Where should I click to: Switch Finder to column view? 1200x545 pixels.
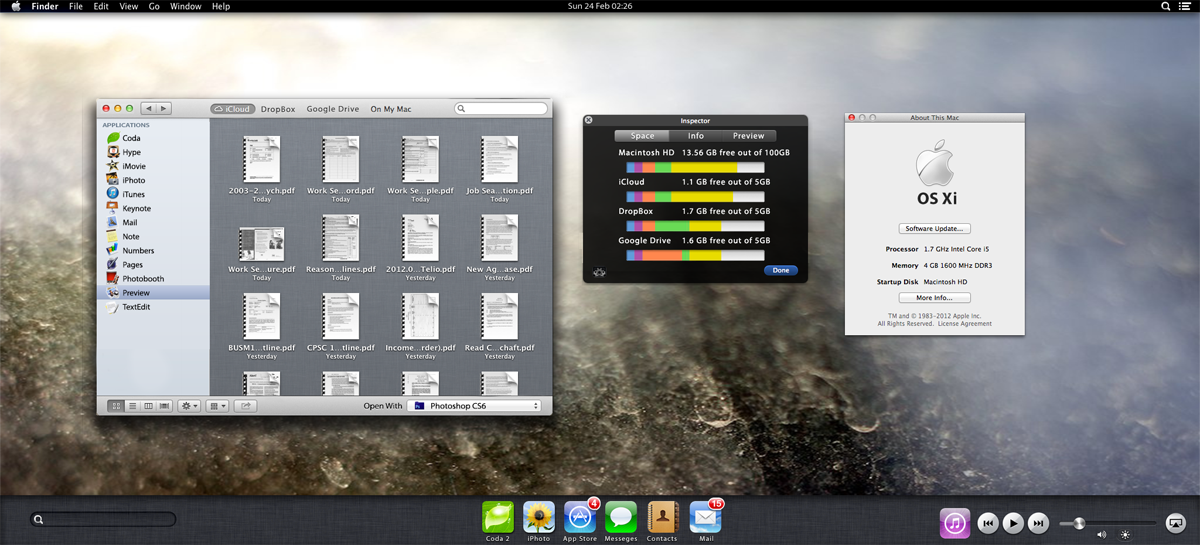point(148,406)
